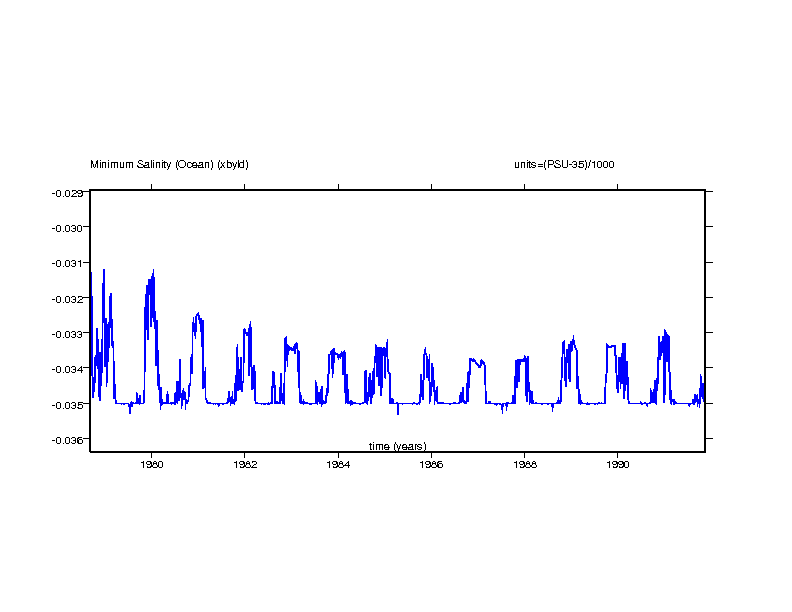Click the -0.034 y-axis tick label
The height and width of the screenshot is (612, 792).
click(67, 369)
